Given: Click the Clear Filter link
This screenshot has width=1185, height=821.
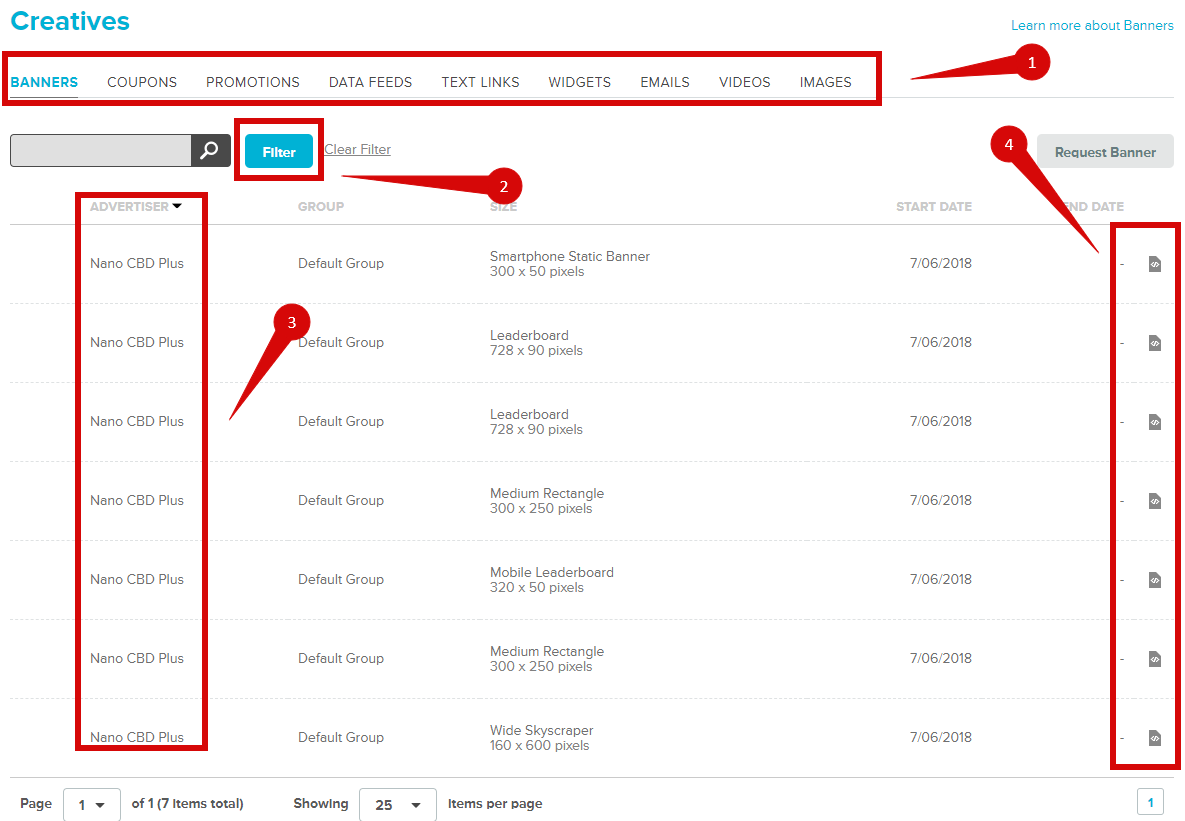Looking at the screenshot, I should pyautogui.click(x=357, y=150).
